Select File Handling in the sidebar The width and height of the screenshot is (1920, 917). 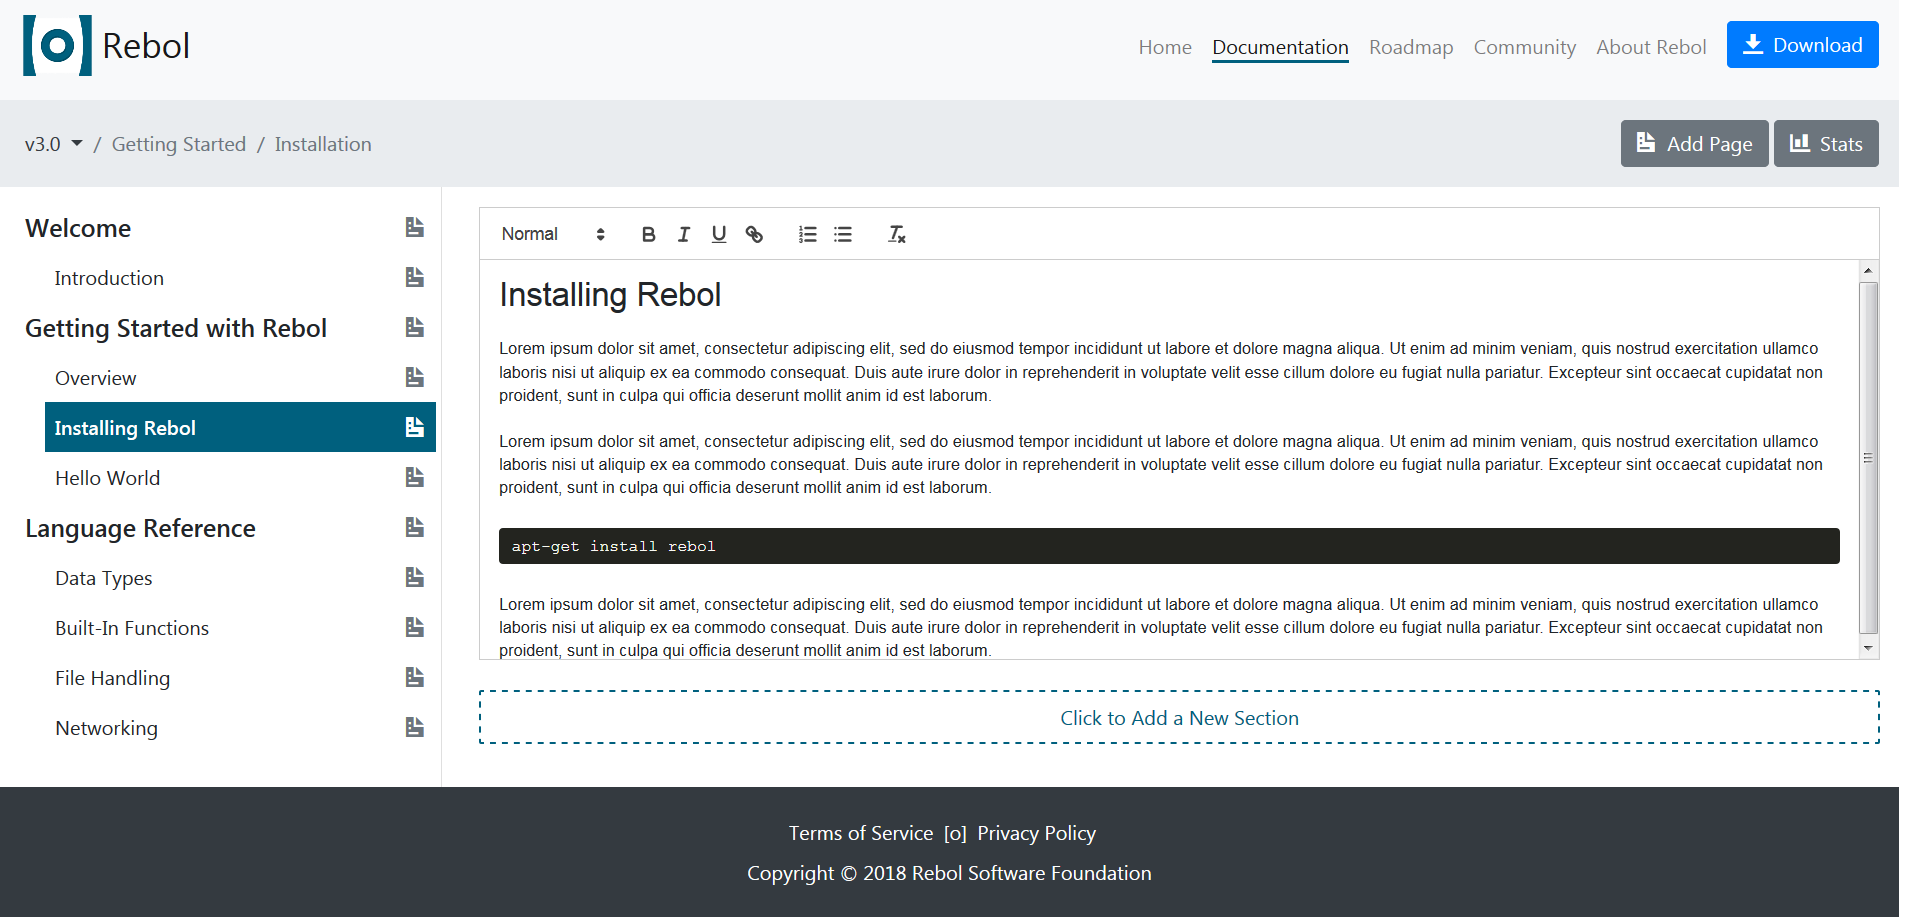[x=112, y=678]
